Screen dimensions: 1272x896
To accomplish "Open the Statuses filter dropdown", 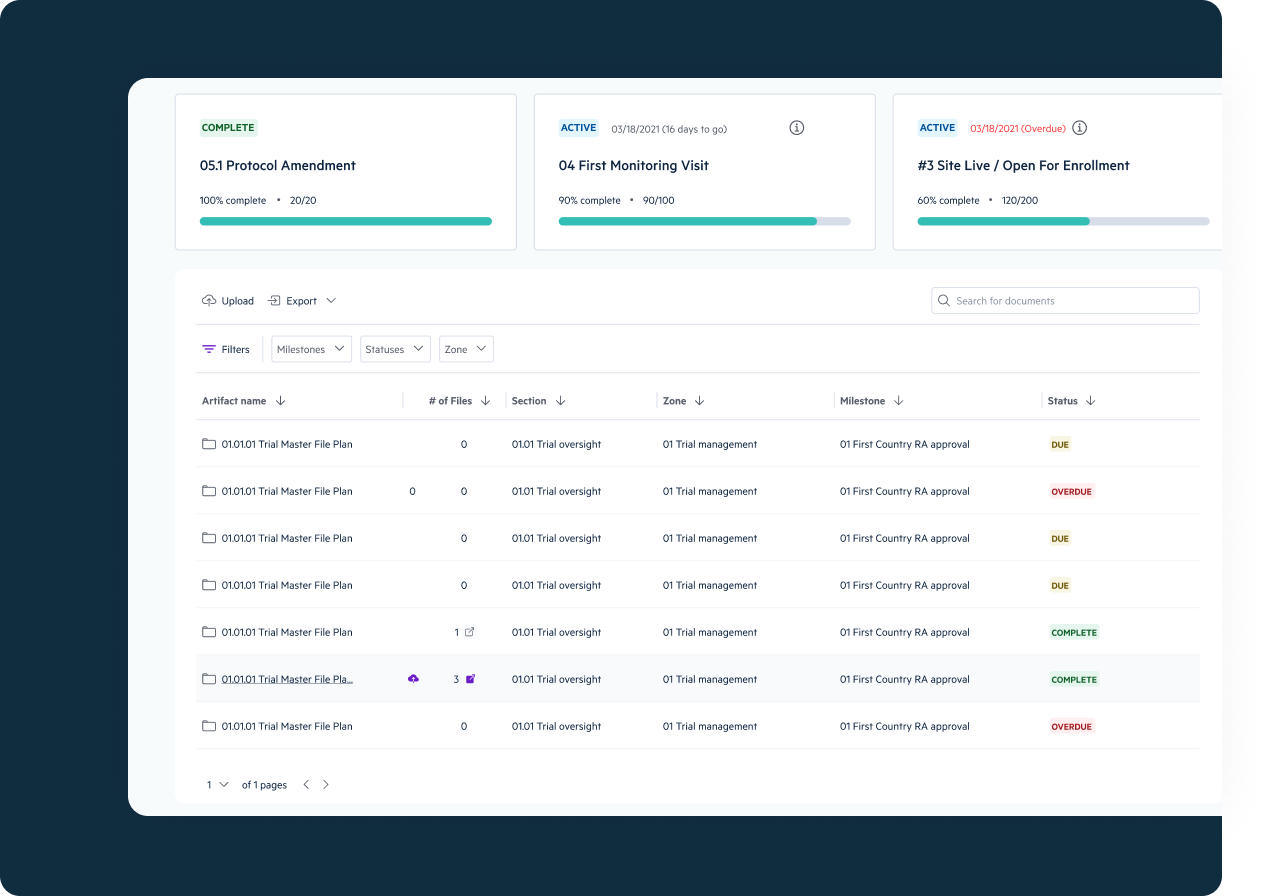I will [395, 349].
